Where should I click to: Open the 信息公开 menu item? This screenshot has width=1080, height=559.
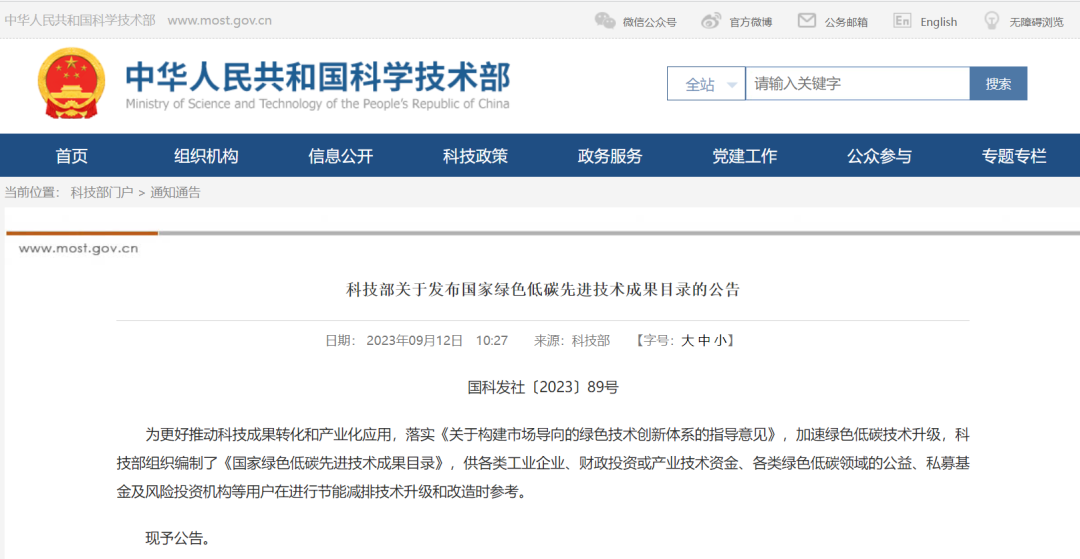coord(340,156)
